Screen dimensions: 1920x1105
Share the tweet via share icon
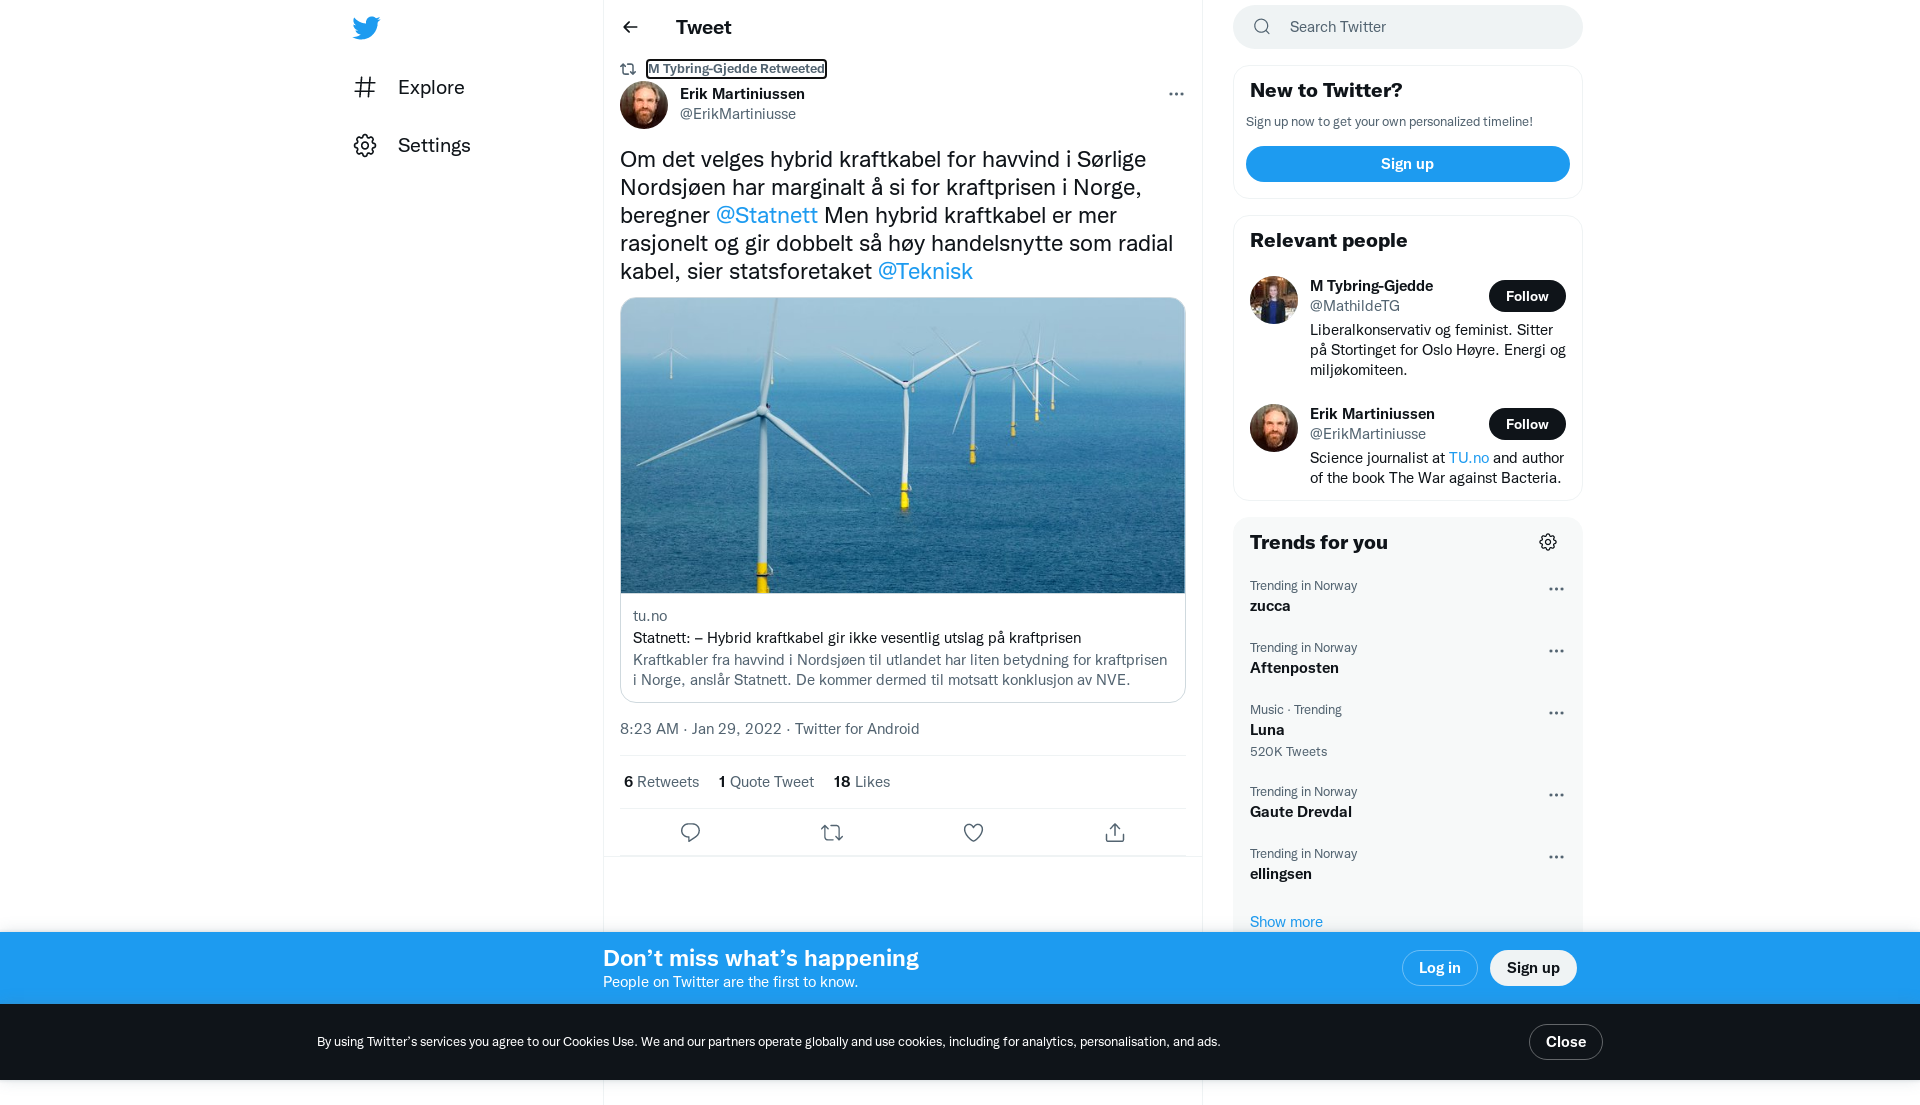(x=1115, y=832)
